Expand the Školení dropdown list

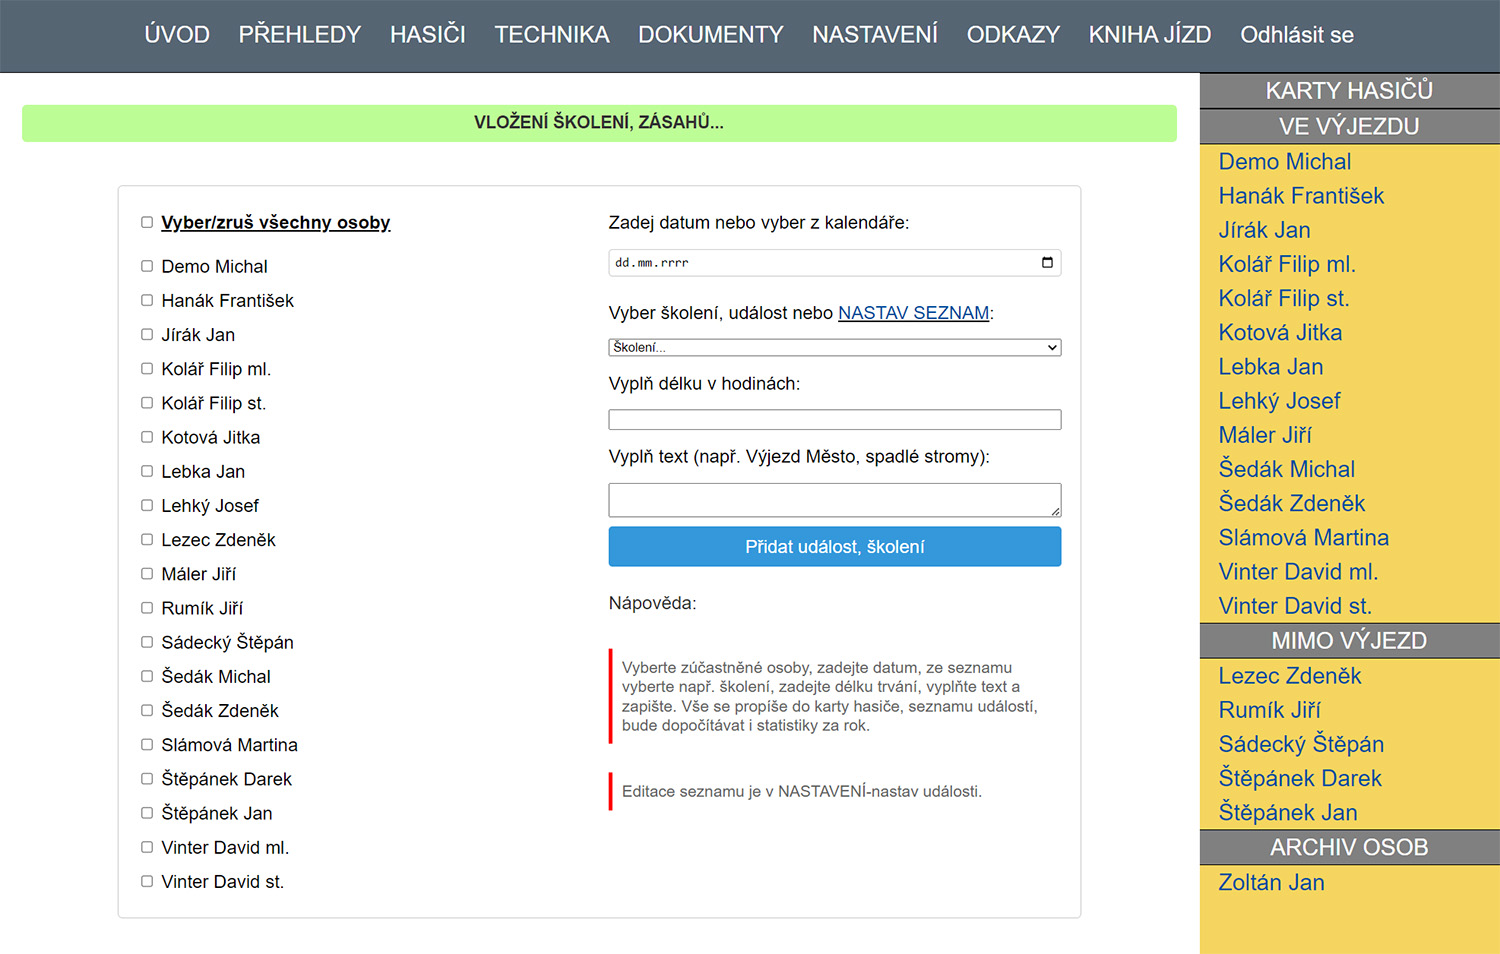point(834,347)
